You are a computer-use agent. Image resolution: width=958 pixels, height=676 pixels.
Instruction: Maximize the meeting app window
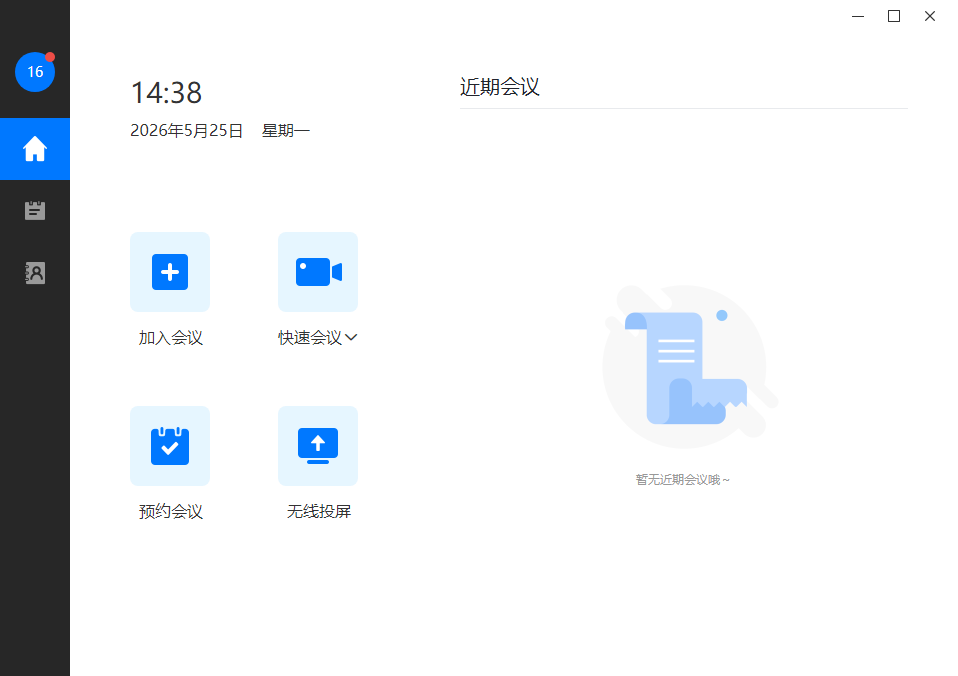[x=894, y=17]
